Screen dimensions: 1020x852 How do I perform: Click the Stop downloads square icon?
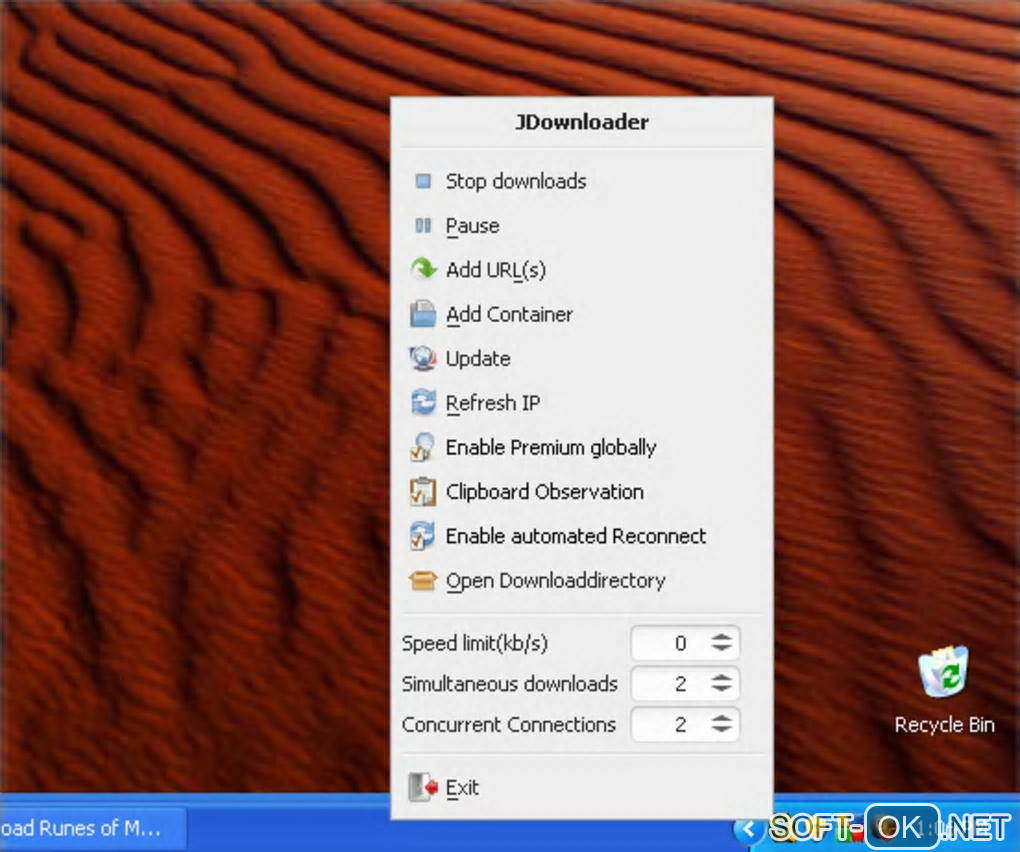click(x=423, y=181)
